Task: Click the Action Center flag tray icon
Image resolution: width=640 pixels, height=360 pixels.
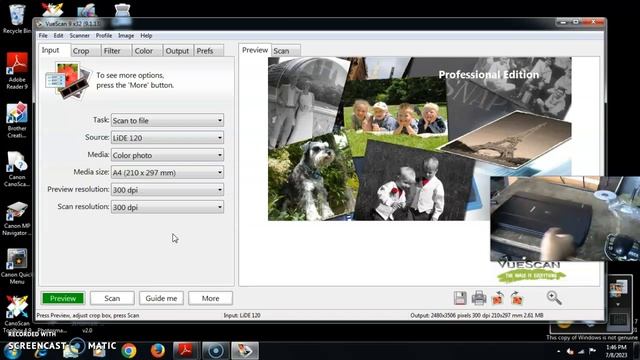Action: [592, 351]
